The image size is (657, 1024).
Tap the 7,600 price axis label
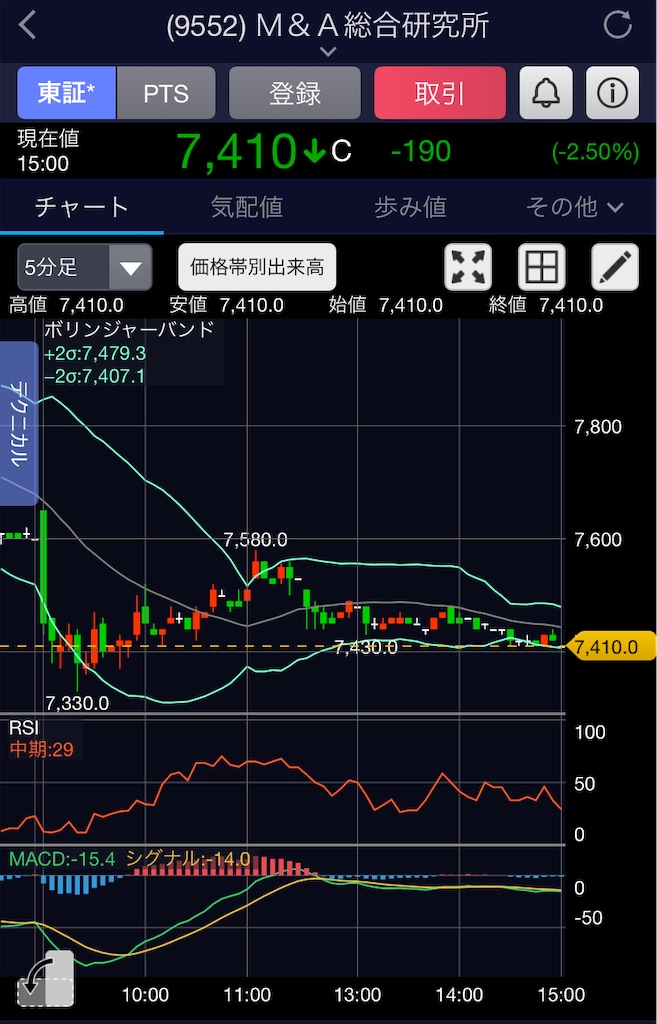tap(598, 540)
